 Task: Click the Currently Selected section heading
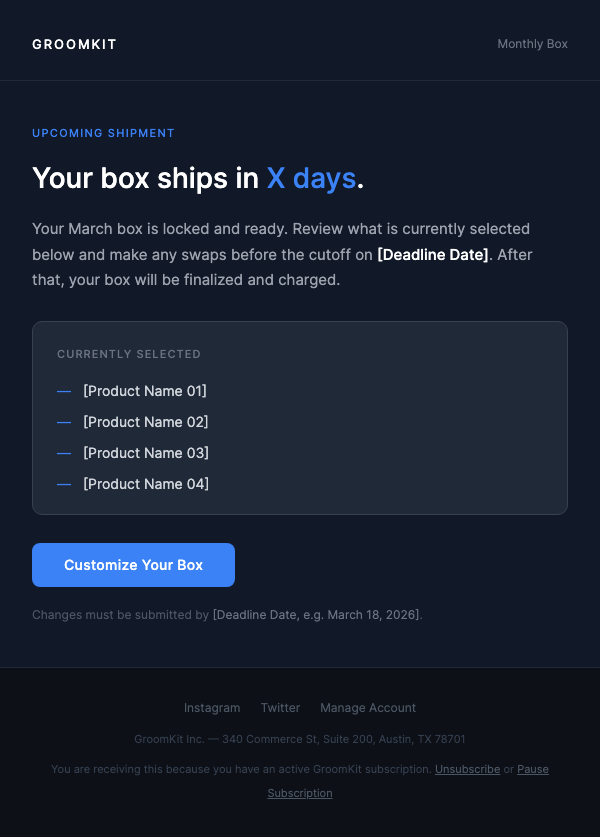tap(129, 353)
